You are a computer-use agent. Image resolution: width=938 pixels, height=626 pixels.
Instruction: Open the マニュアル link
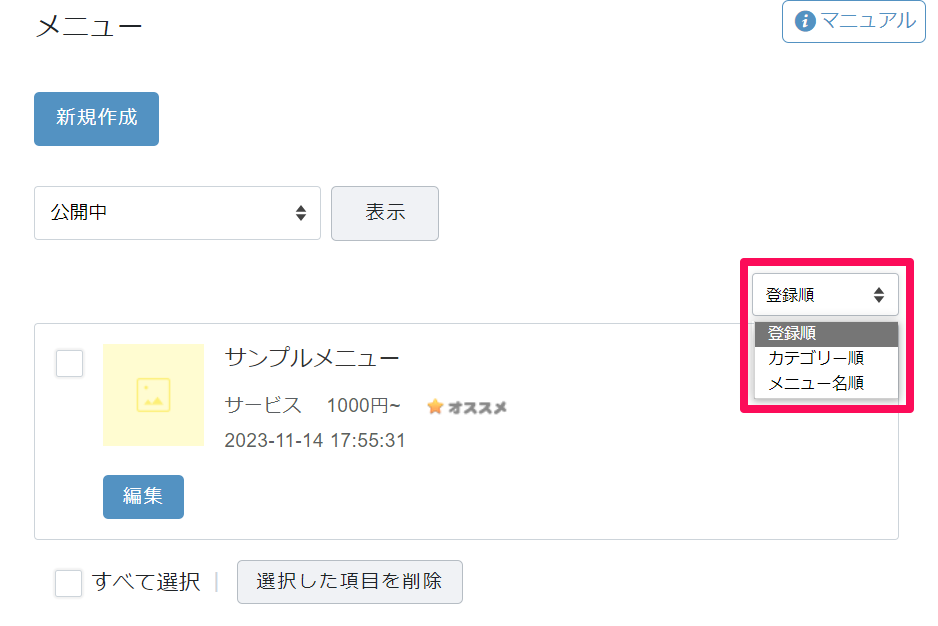854,22
